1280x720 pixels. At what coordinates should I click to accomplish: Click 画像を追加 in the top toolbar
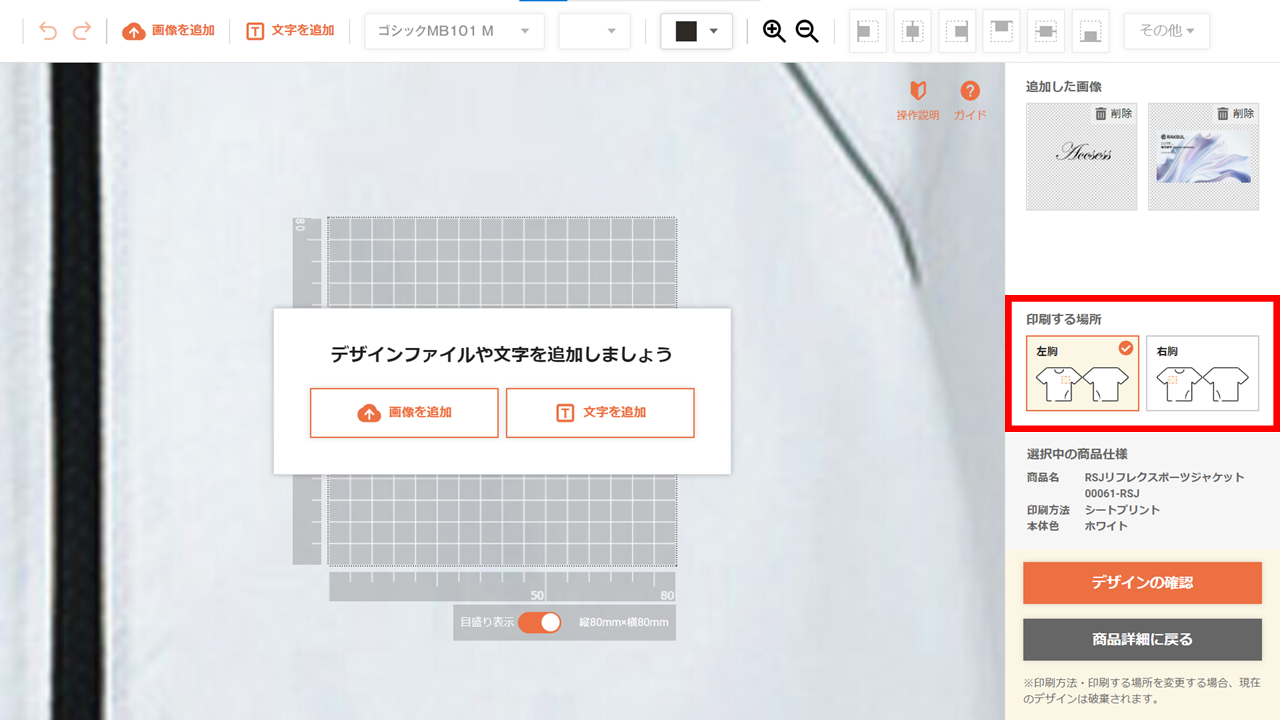click(x=168, y=31)
